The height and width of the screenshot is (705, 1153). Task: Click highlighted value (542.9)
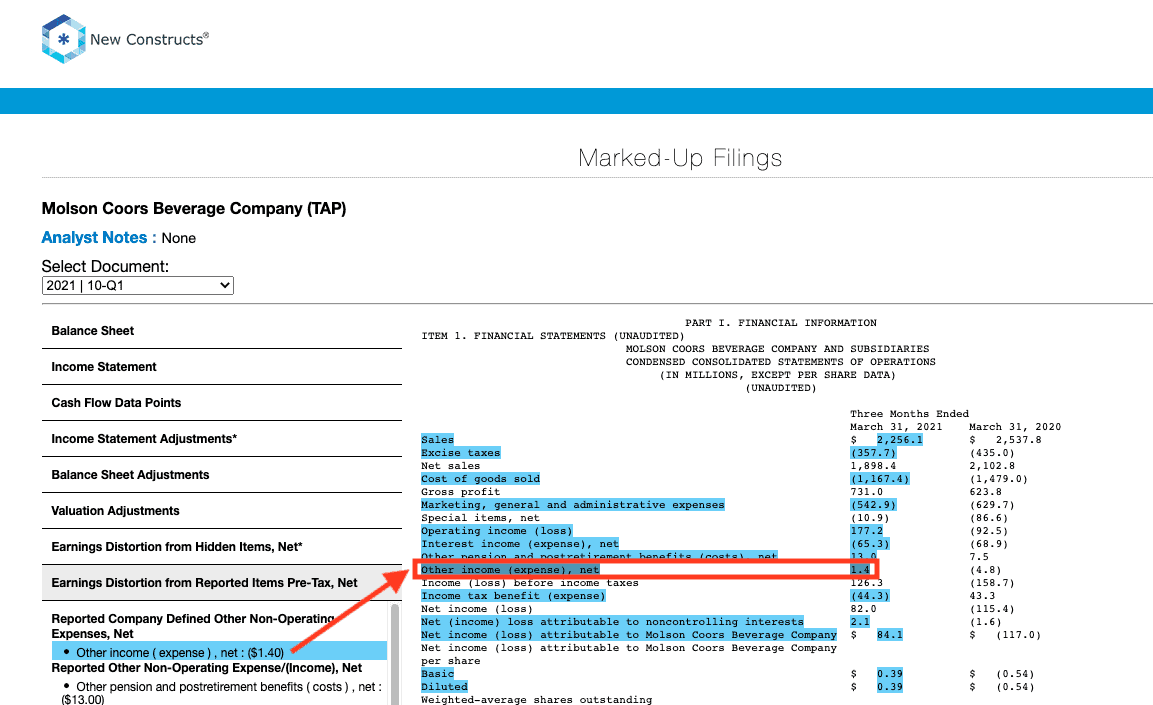click(x=874, y=505)
